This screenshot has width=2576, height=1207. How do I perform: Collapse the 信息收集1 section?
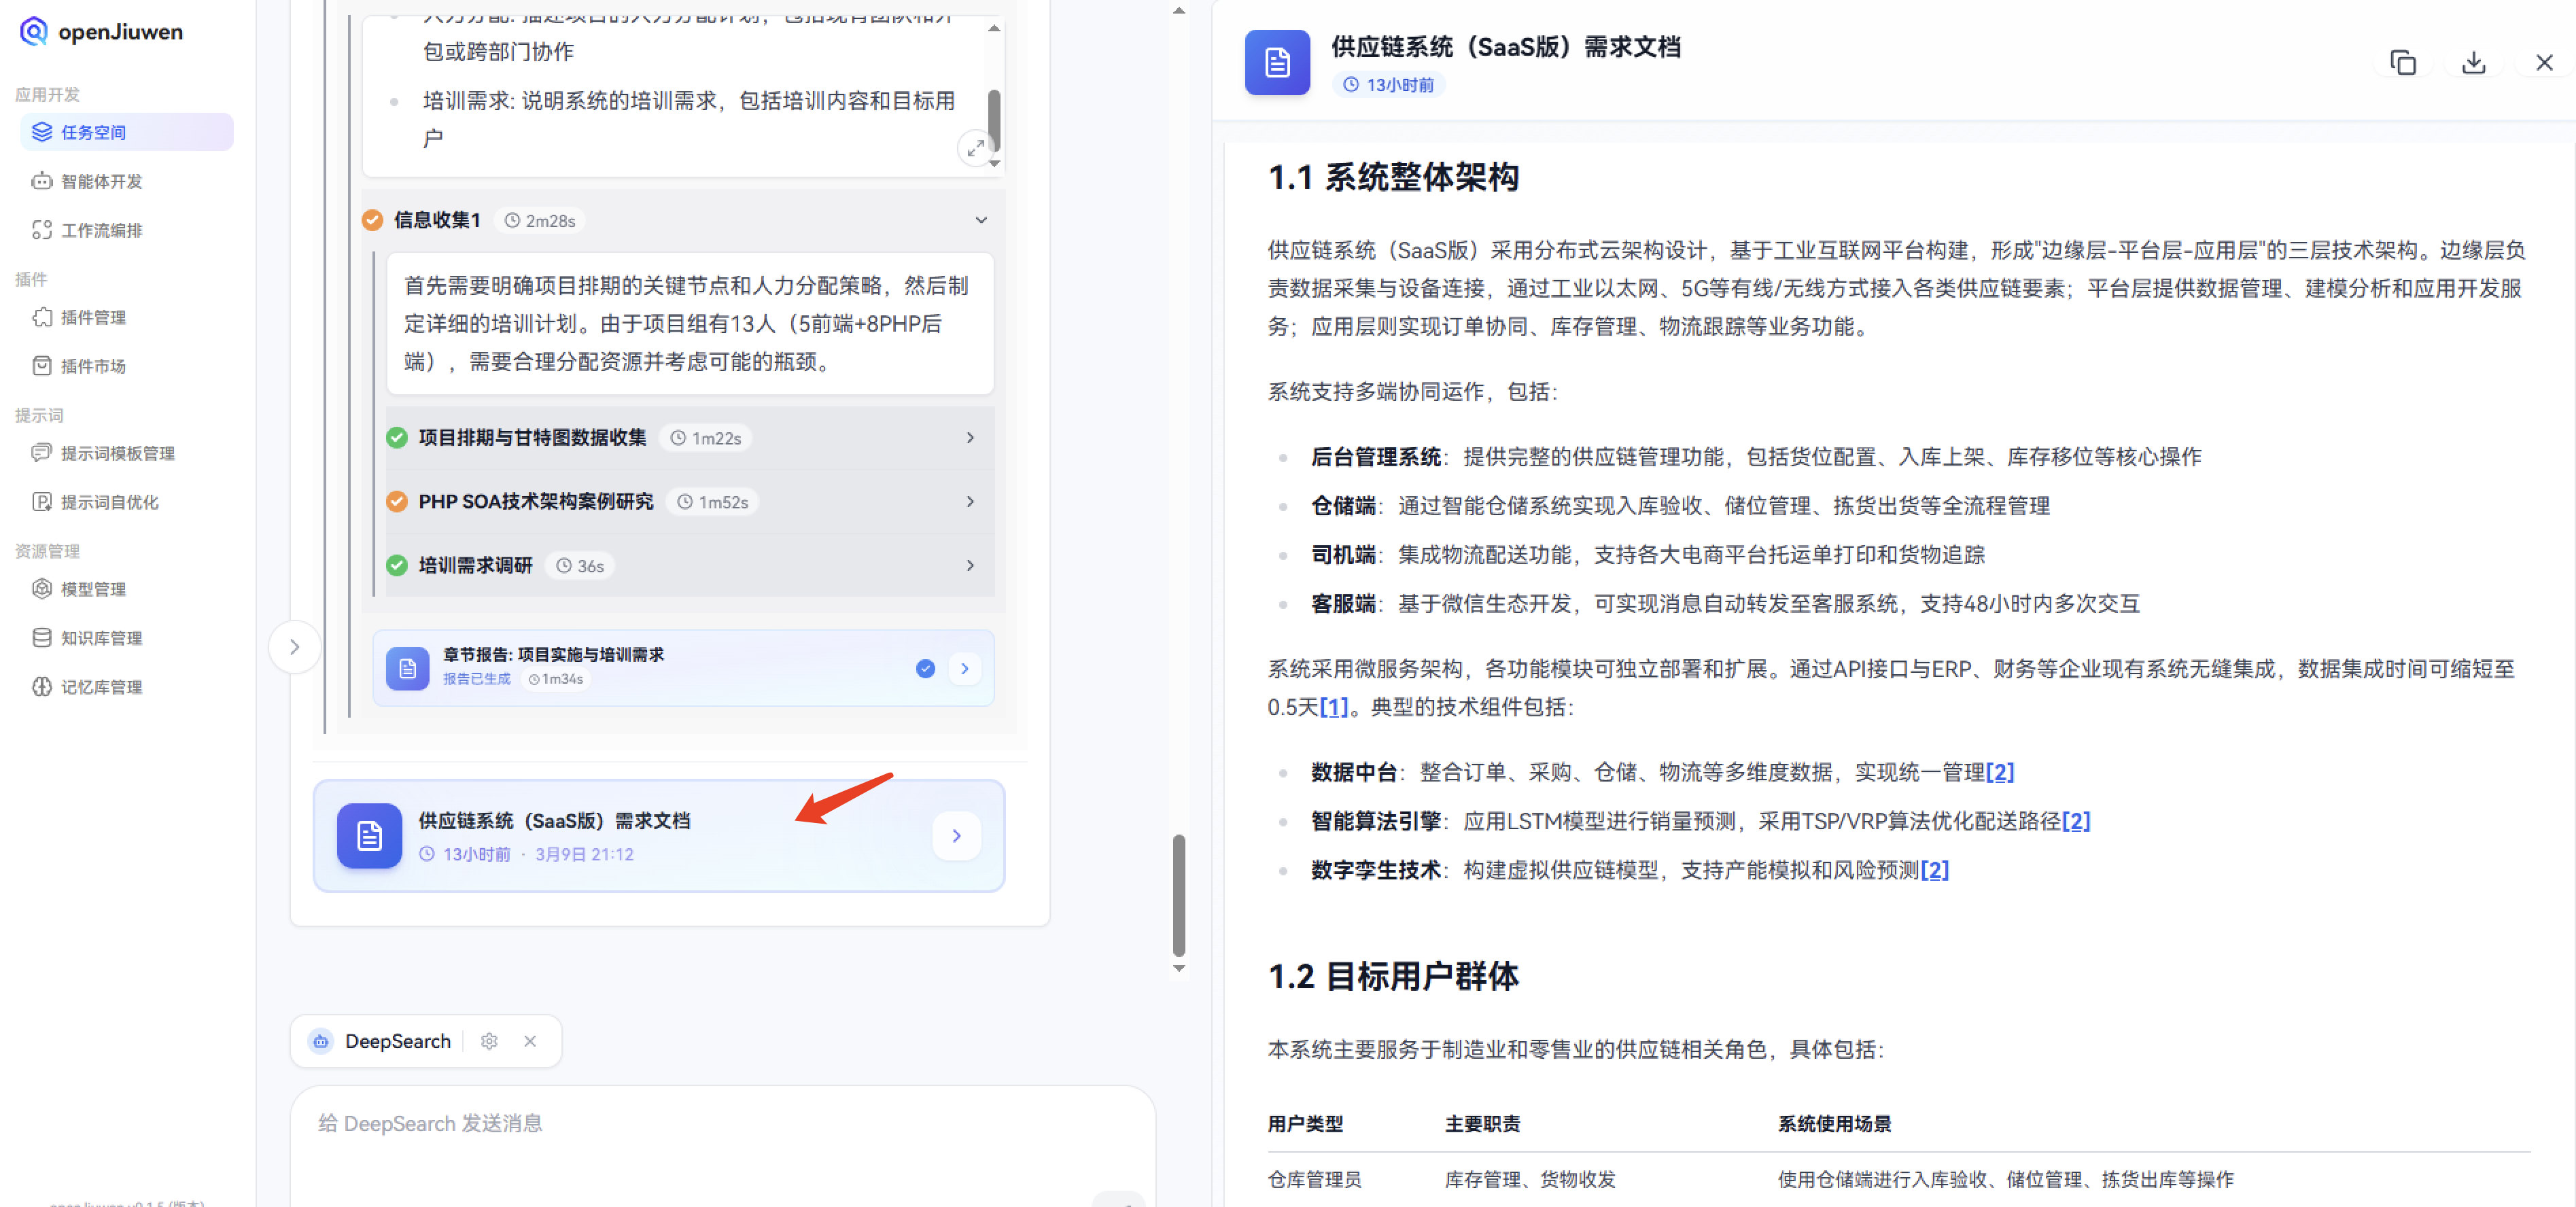pyautogui.click(x=980, y=220)
